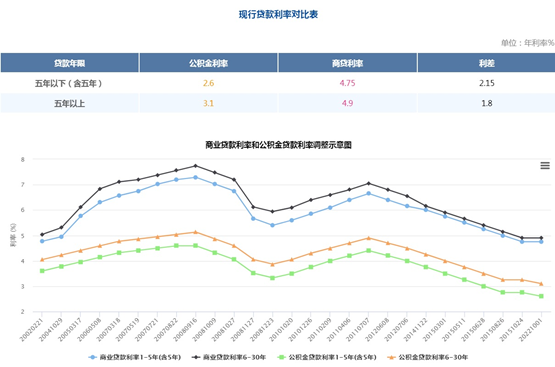Toggle 商业贷款利率1-5年 legend series
The height and width of the screenshot is (367, 555).
point(135,357)
